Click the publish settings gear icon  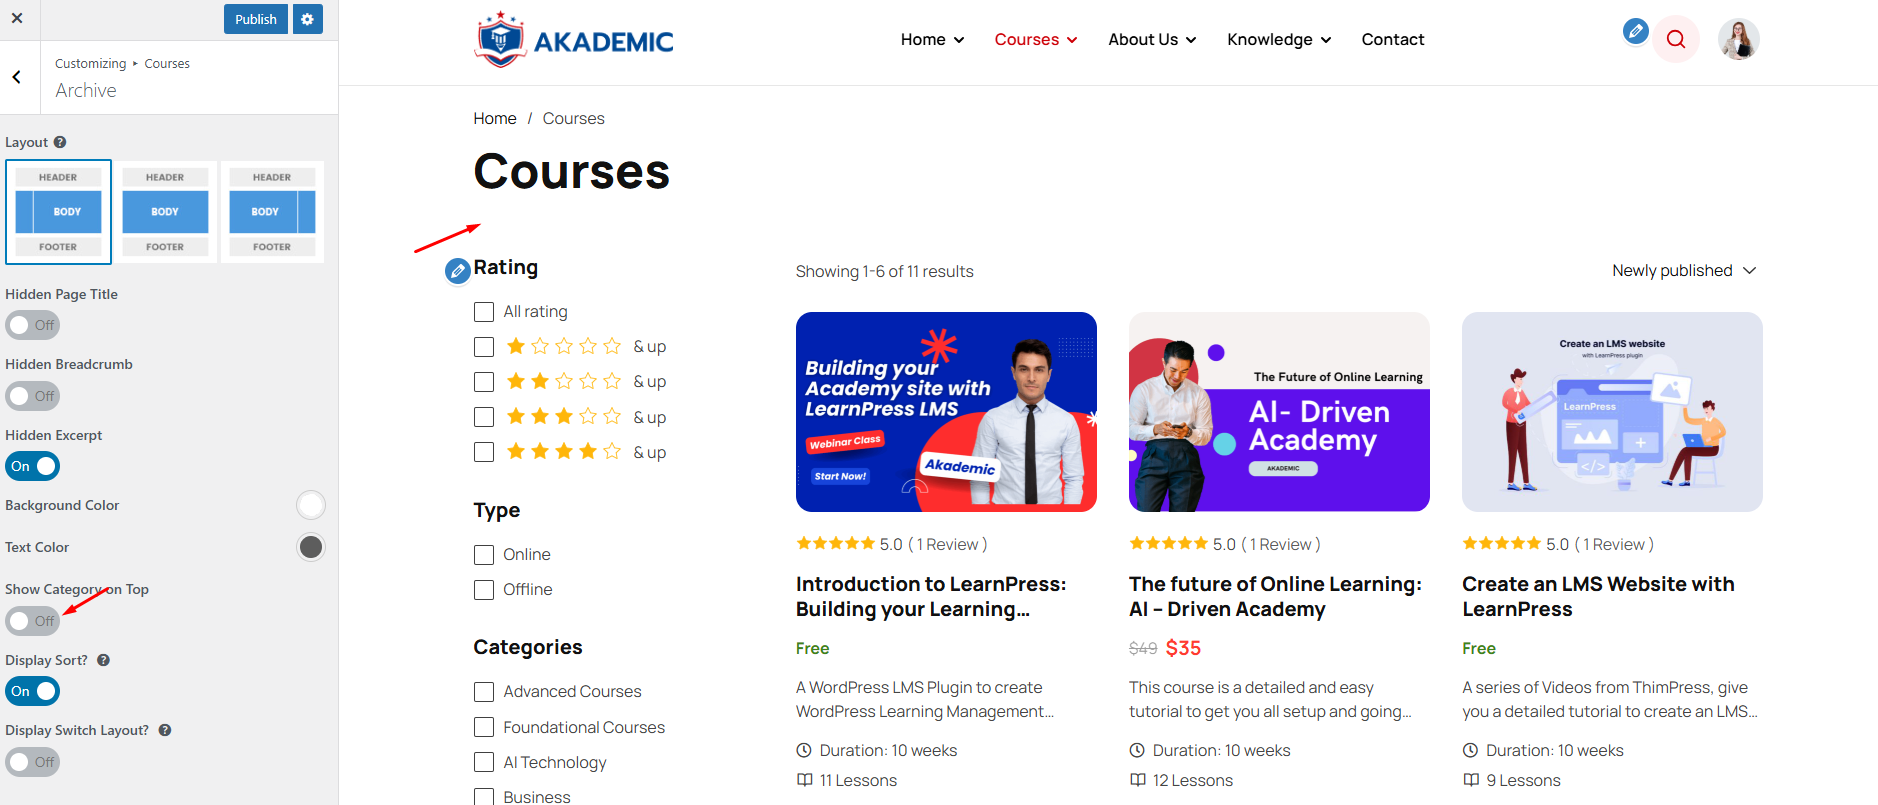(307, 19)
